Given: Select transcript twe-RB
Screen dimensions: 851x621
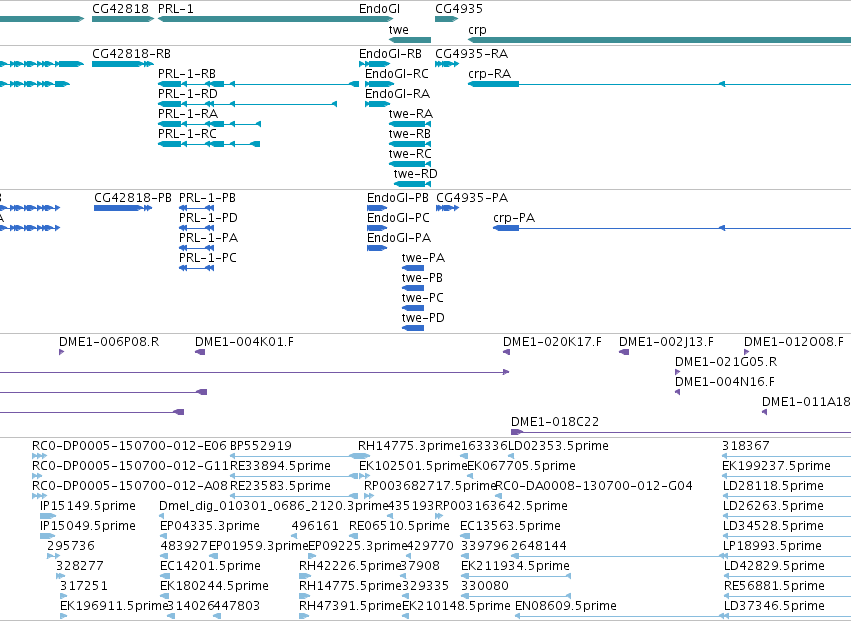Looking at the screenshot, I should click(410, 144).
